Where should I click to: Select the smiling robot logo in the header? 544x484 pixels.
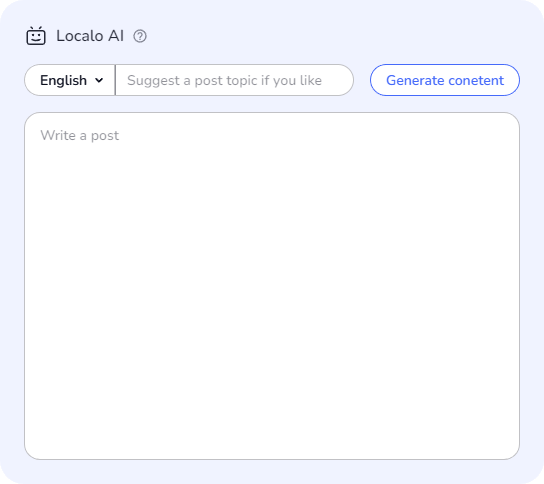pyautogui.click(x=36, y=36)
